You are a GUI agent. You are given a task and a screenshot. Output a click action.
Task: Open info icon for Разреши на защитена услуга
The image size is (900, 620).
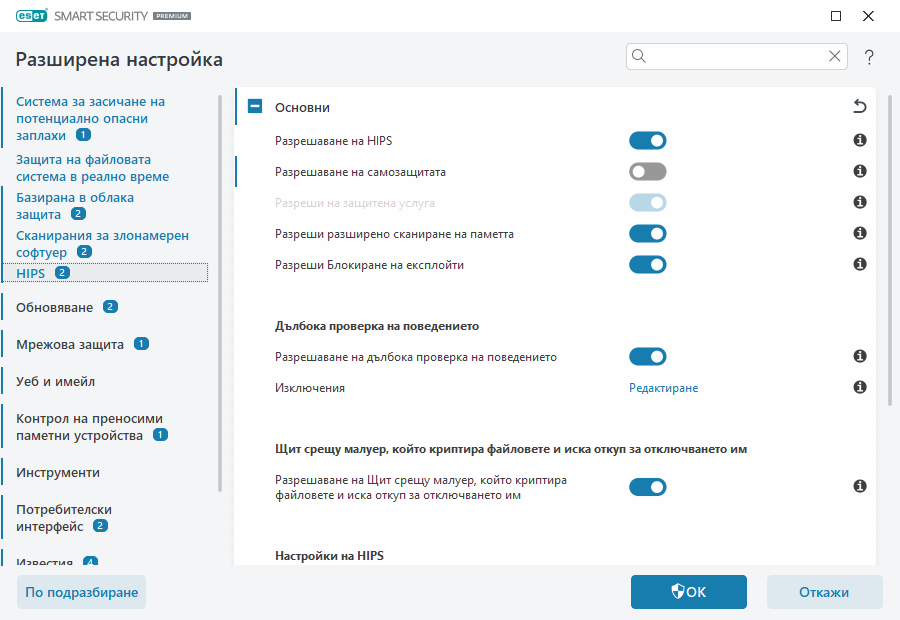[x=859, y=202]
